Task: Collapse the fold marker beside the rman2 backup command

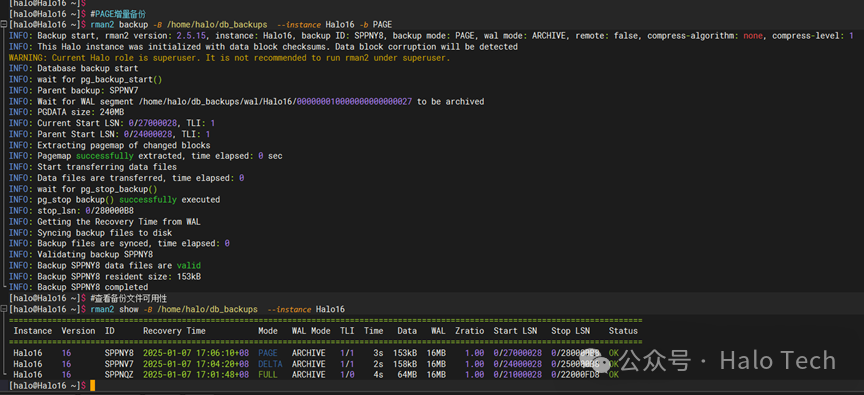Action: tap(3, 25)
